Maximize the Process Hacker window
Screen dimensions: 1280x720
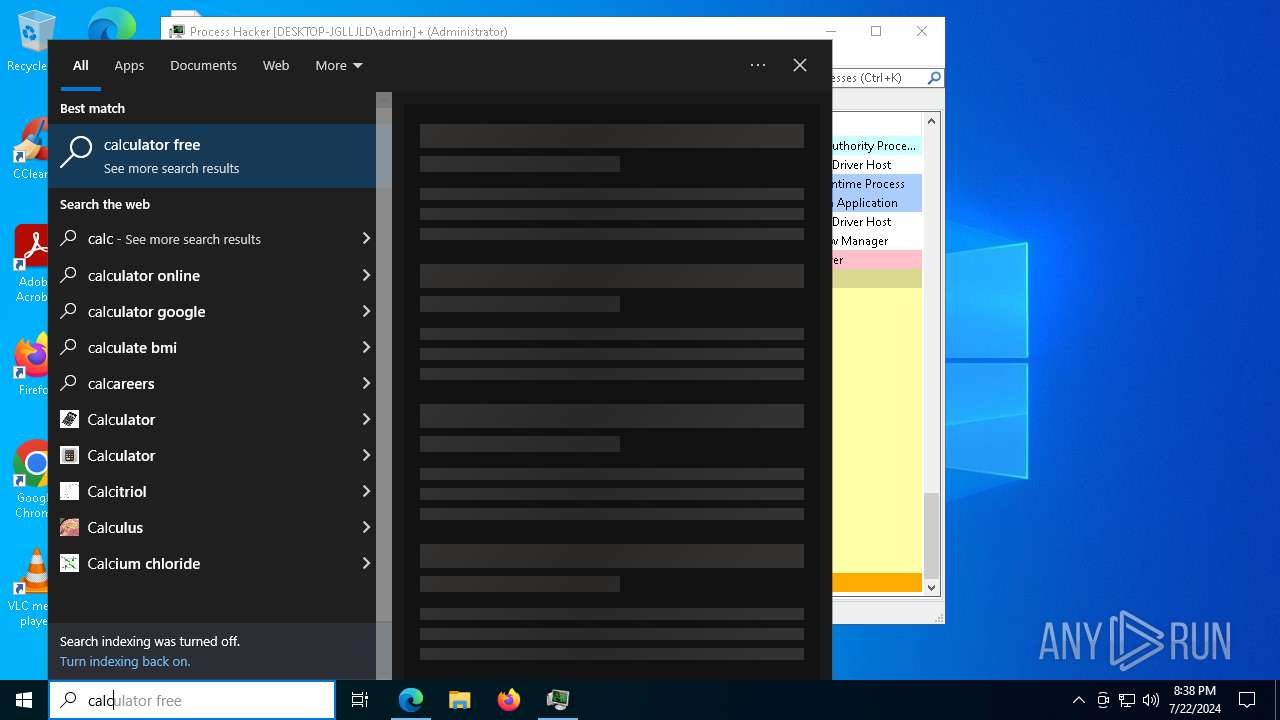click(x=876, y=31)
